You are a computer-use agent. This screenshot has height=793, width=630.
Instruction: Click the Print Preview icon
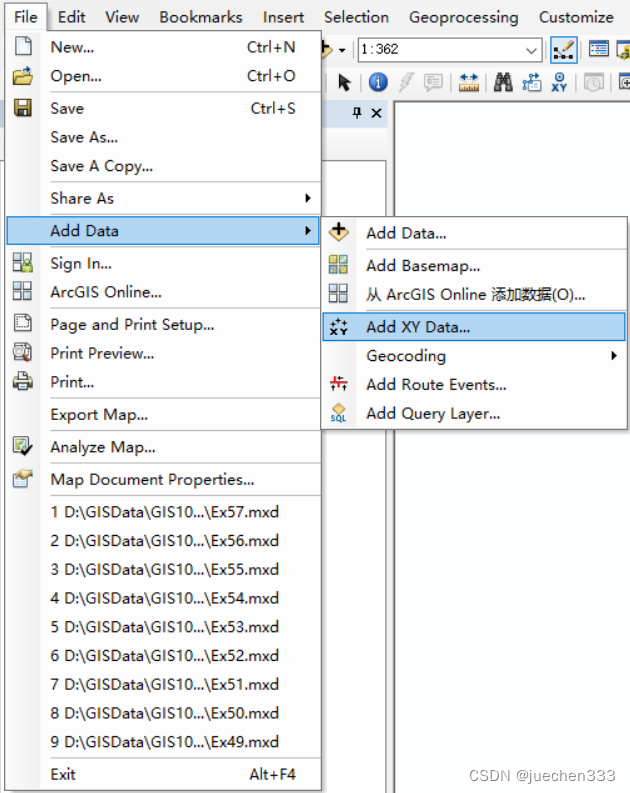pyautogui.click(x=23, y=352)
